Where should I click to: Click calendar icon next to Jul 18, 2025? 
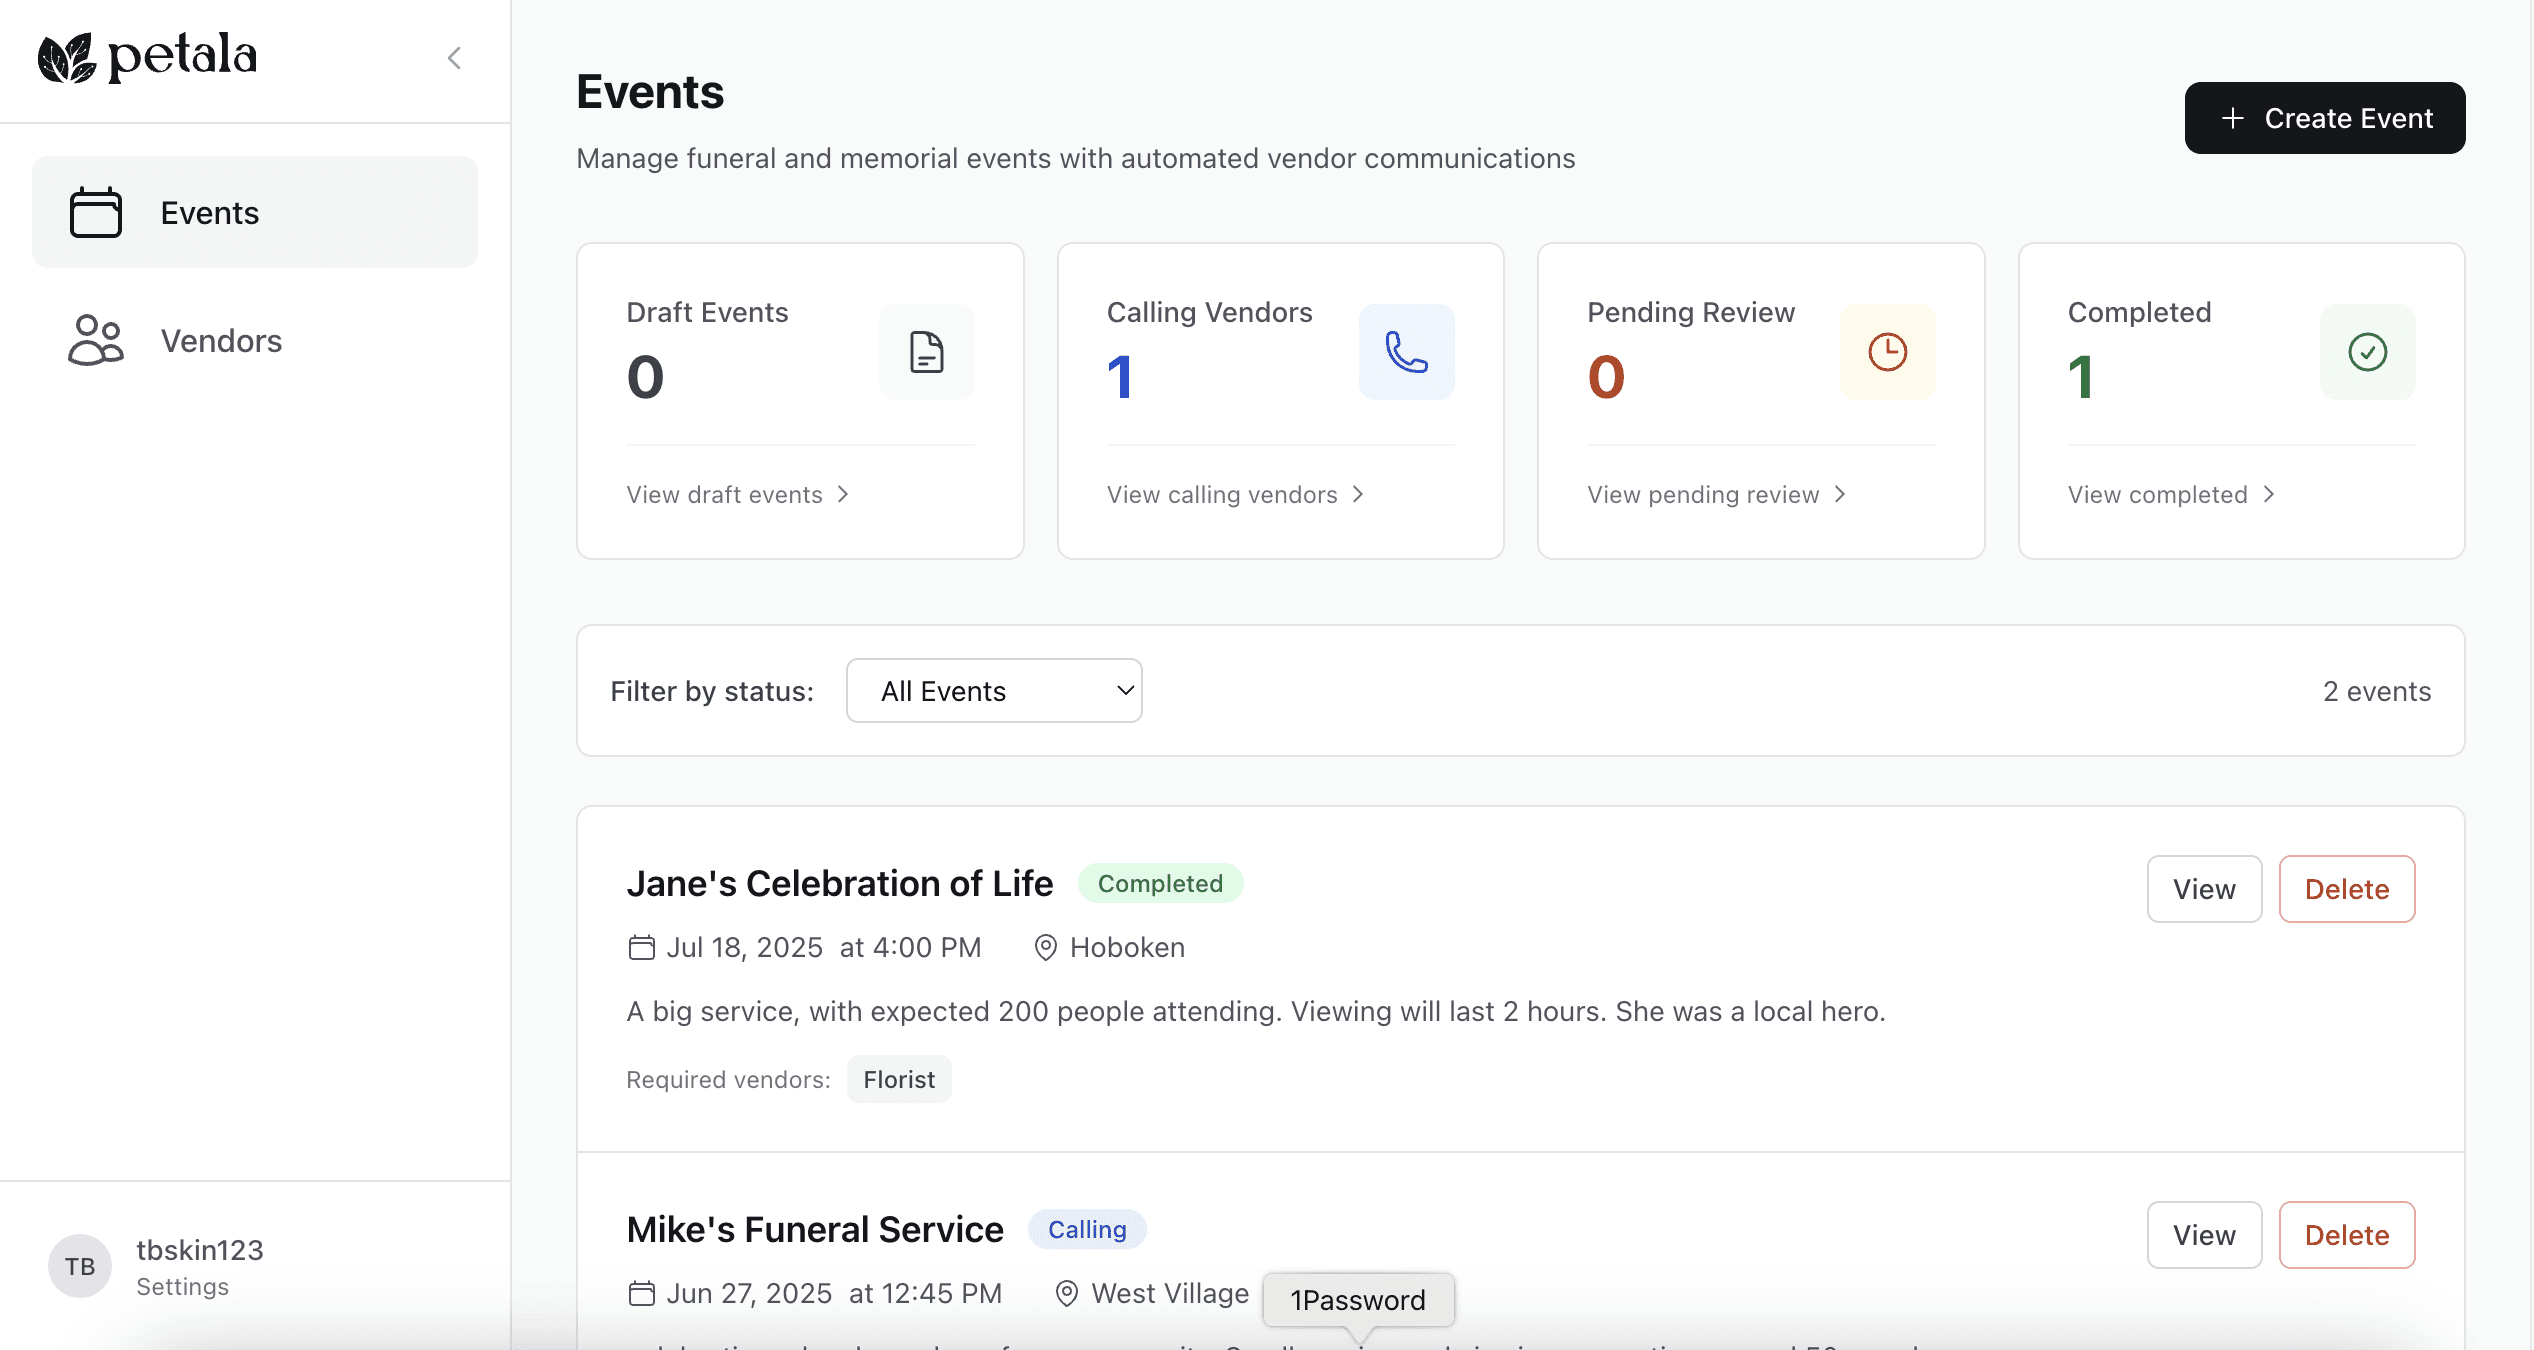click(641, 947)
